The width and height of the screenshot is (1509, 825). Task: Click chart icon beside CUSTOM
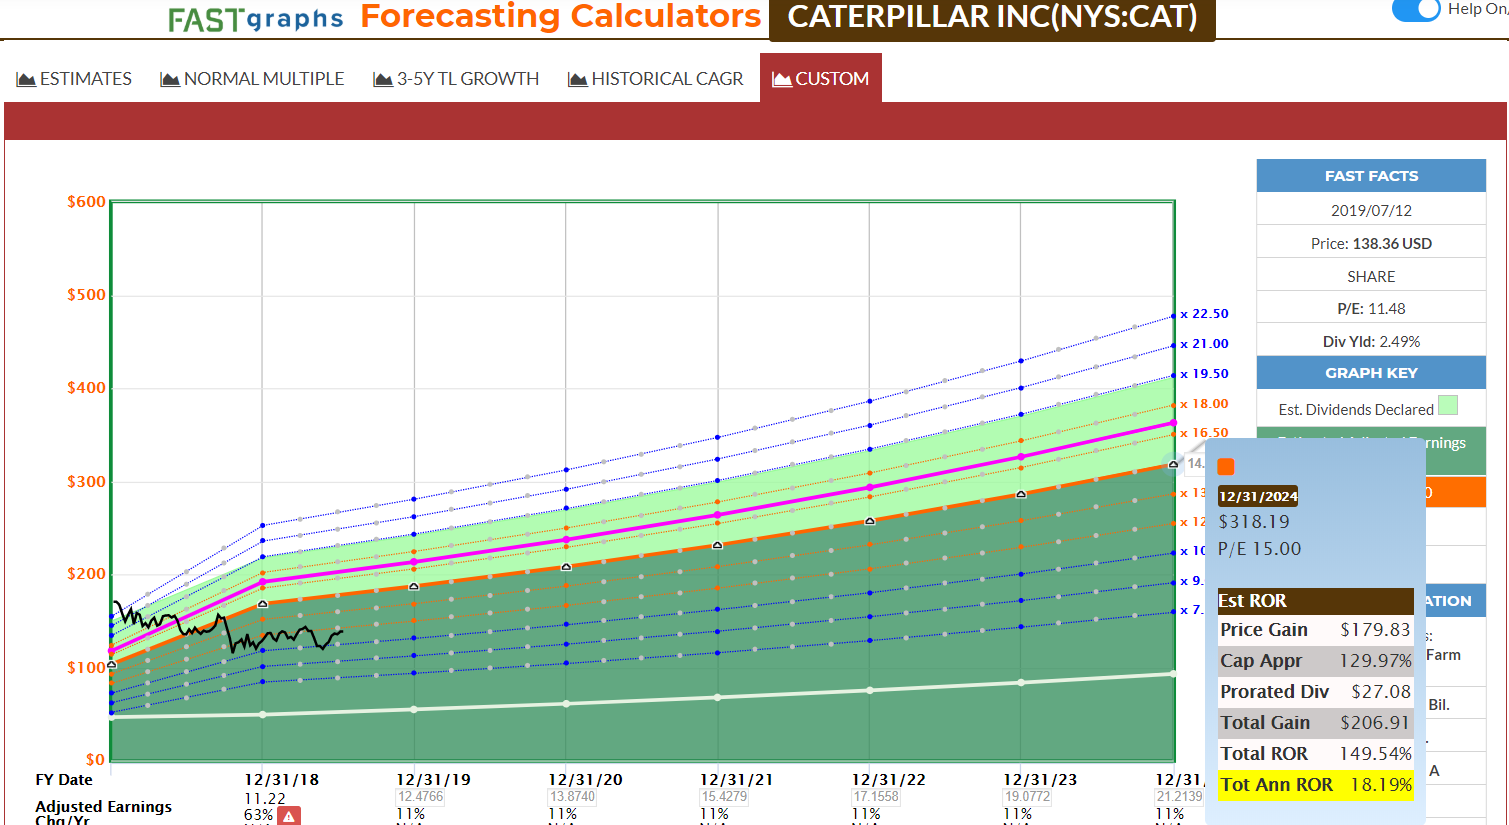point(782,79)
